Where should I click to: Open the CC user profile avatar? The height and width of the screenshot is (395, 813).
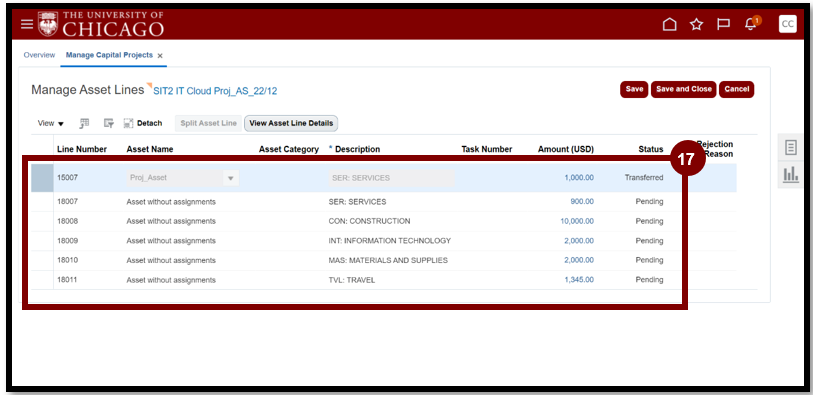pyautogui.click(x=788, y=24)
